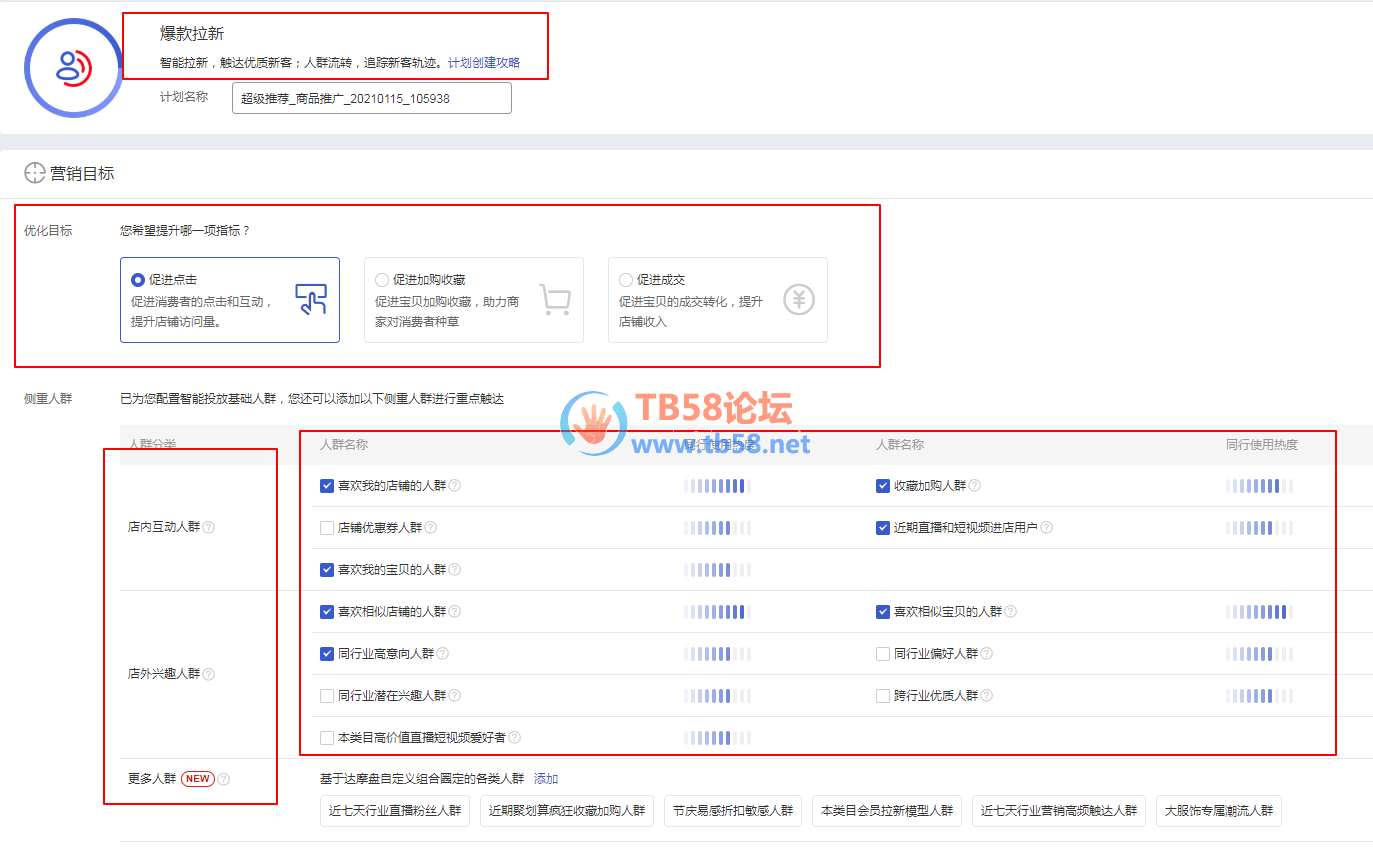Enable the 店铺优惠券人群 checkbox
Image resolution: width=1373 pixels, height=847 pixels.
[327, 528]
